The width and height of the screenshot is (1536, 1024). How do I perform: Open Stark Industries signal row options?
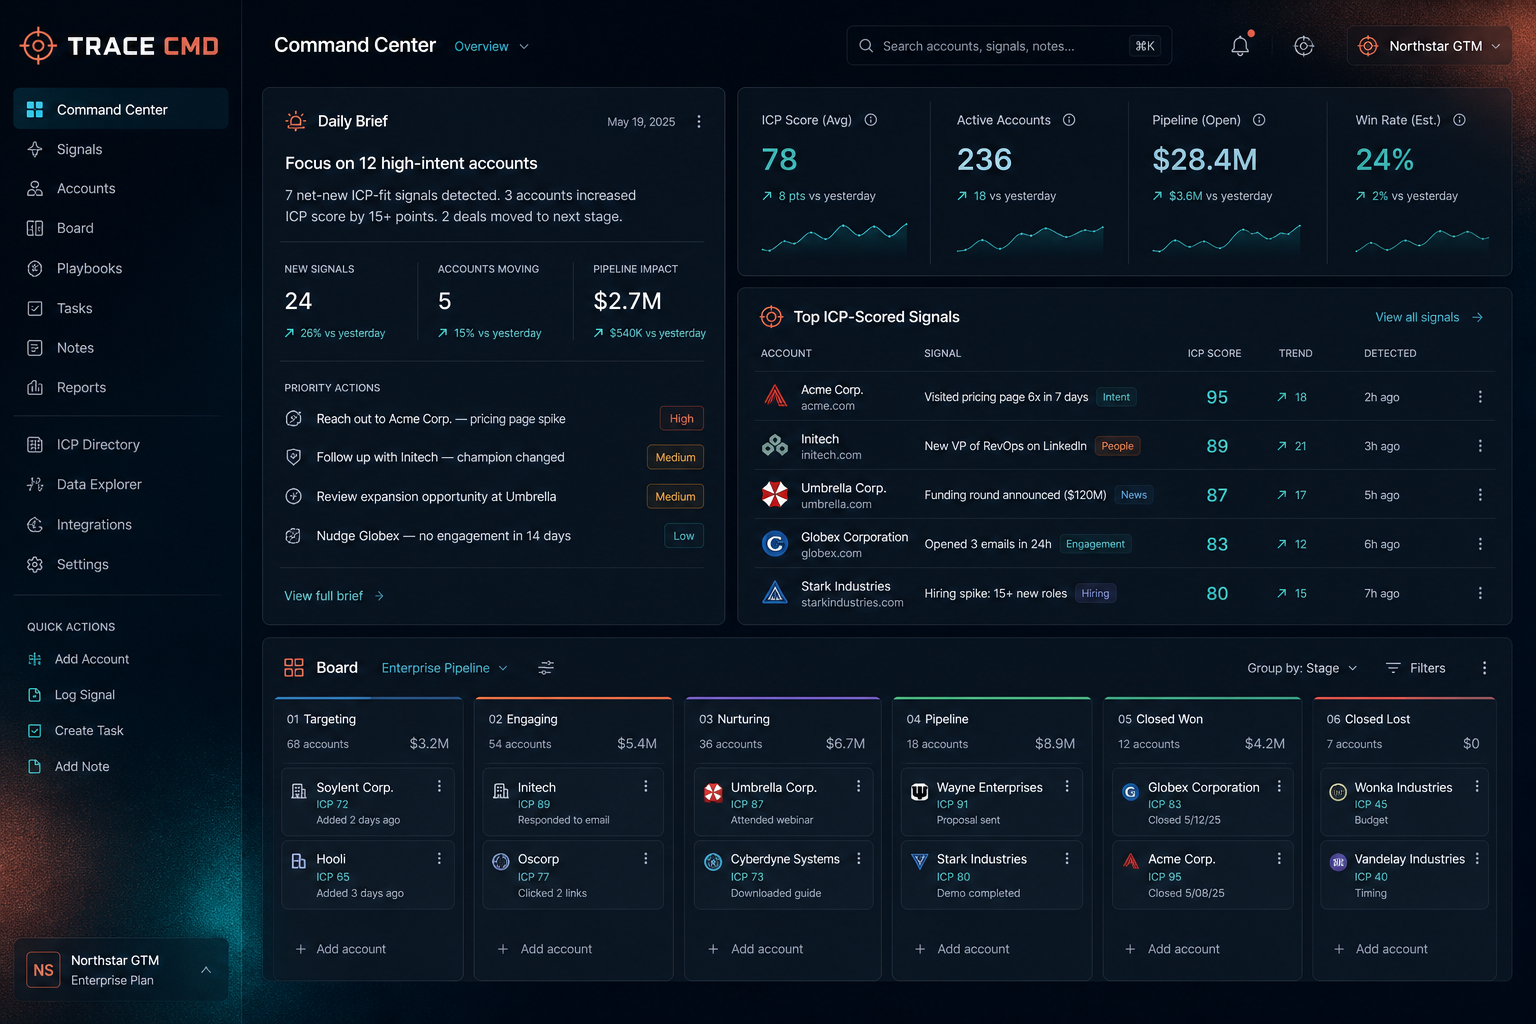click(x=1480, y=593)
